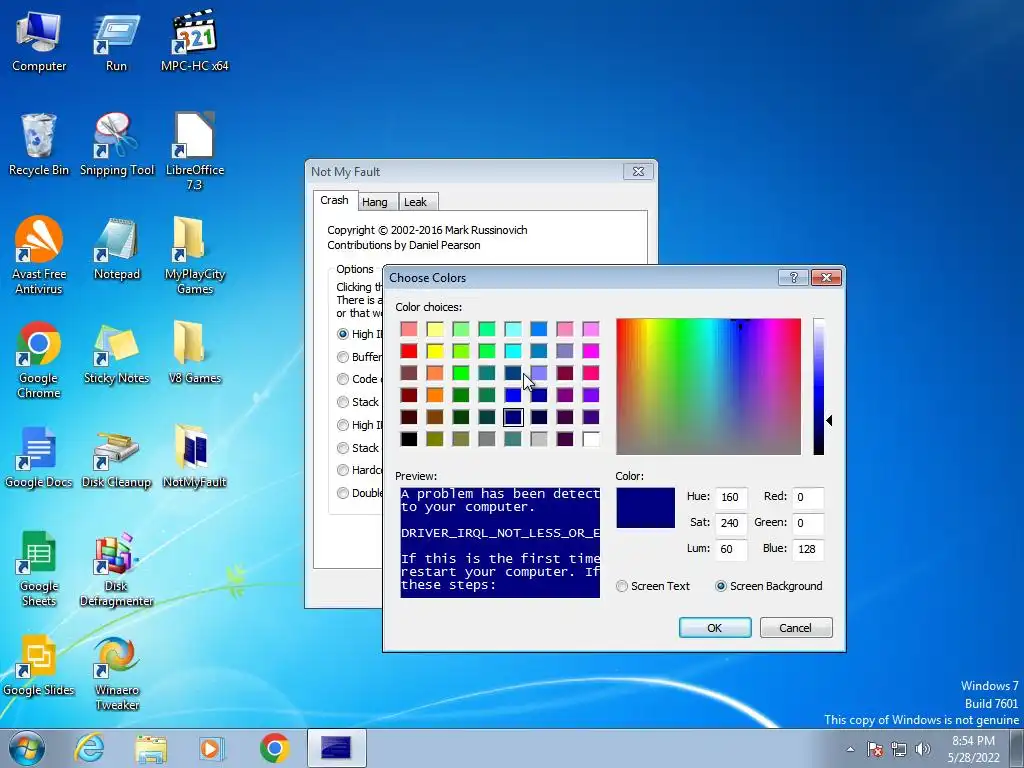
Task: Pick the magenta color swatch
Action: 591,351
